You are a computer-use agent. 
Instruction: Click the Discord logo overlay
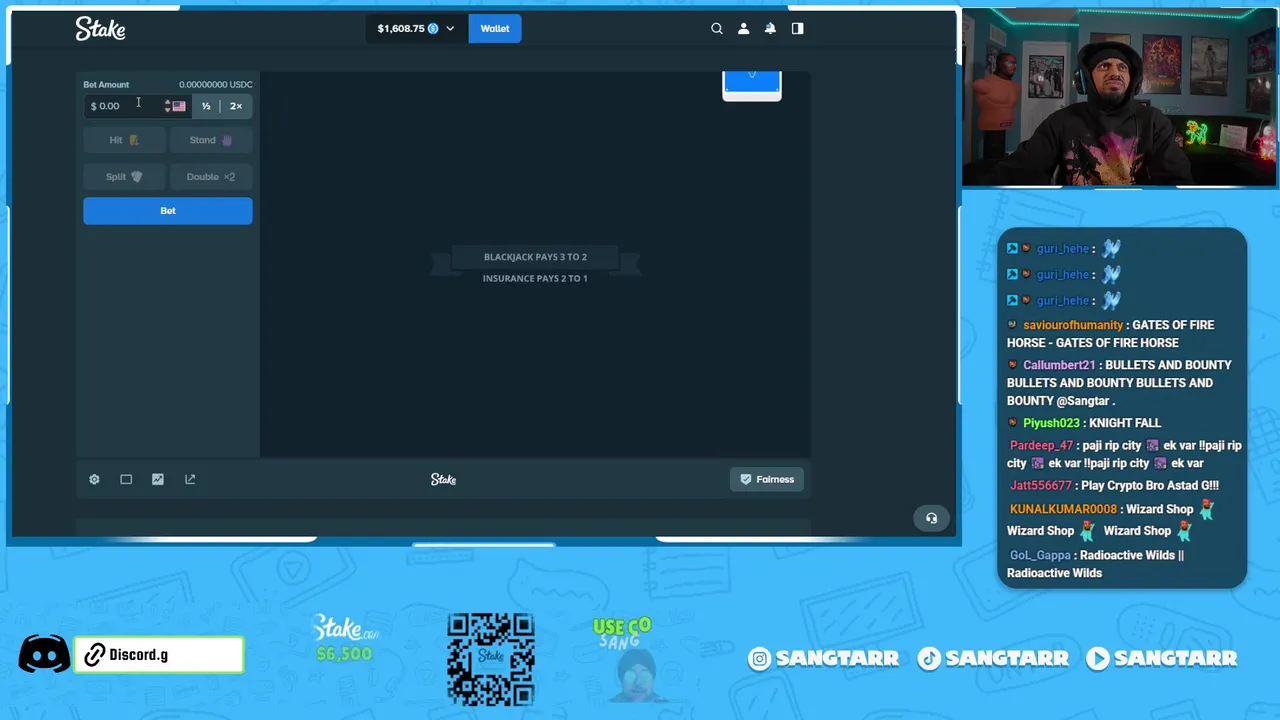pos(44,655)
